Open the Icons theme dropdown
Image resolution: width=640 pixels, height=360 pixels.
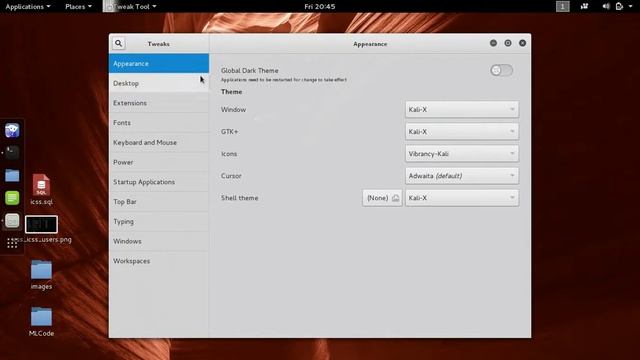[x=462, y=153]
